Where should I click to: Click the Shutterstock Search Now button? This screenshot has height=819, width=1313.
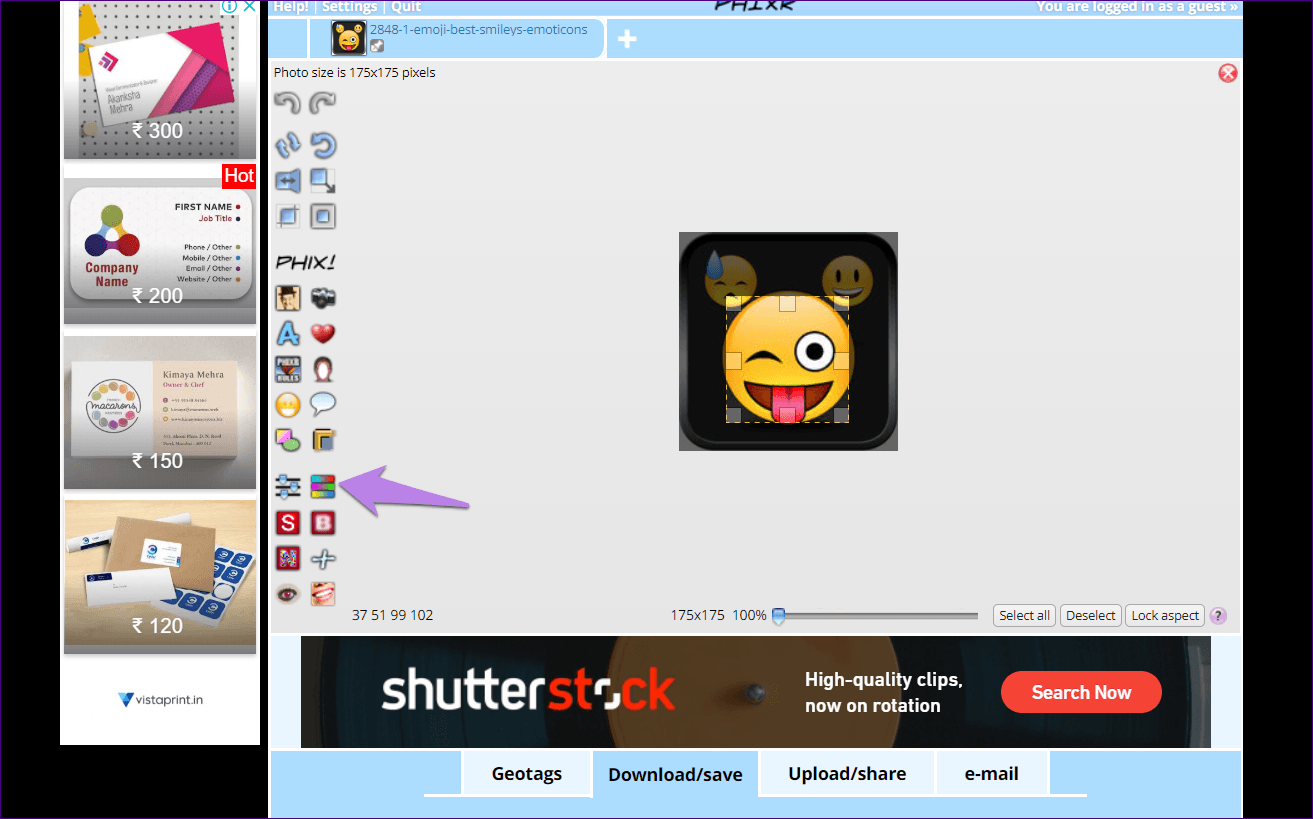1081,692
